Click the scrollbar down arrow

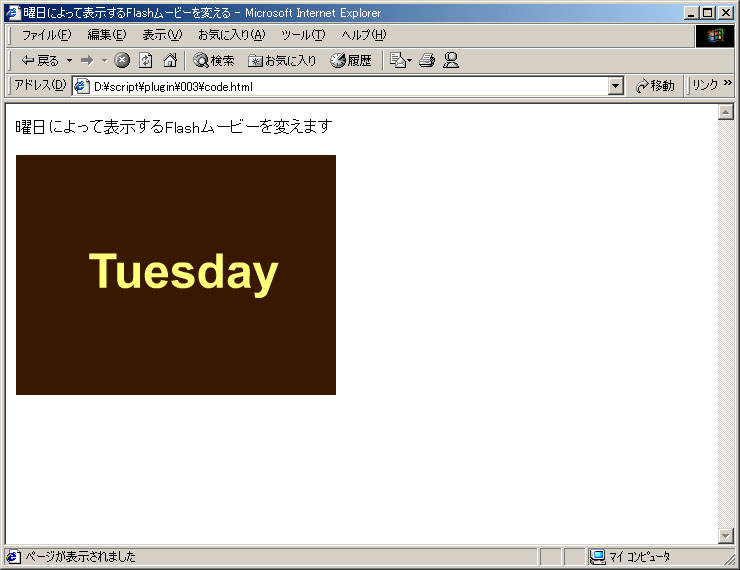point(725,536)
